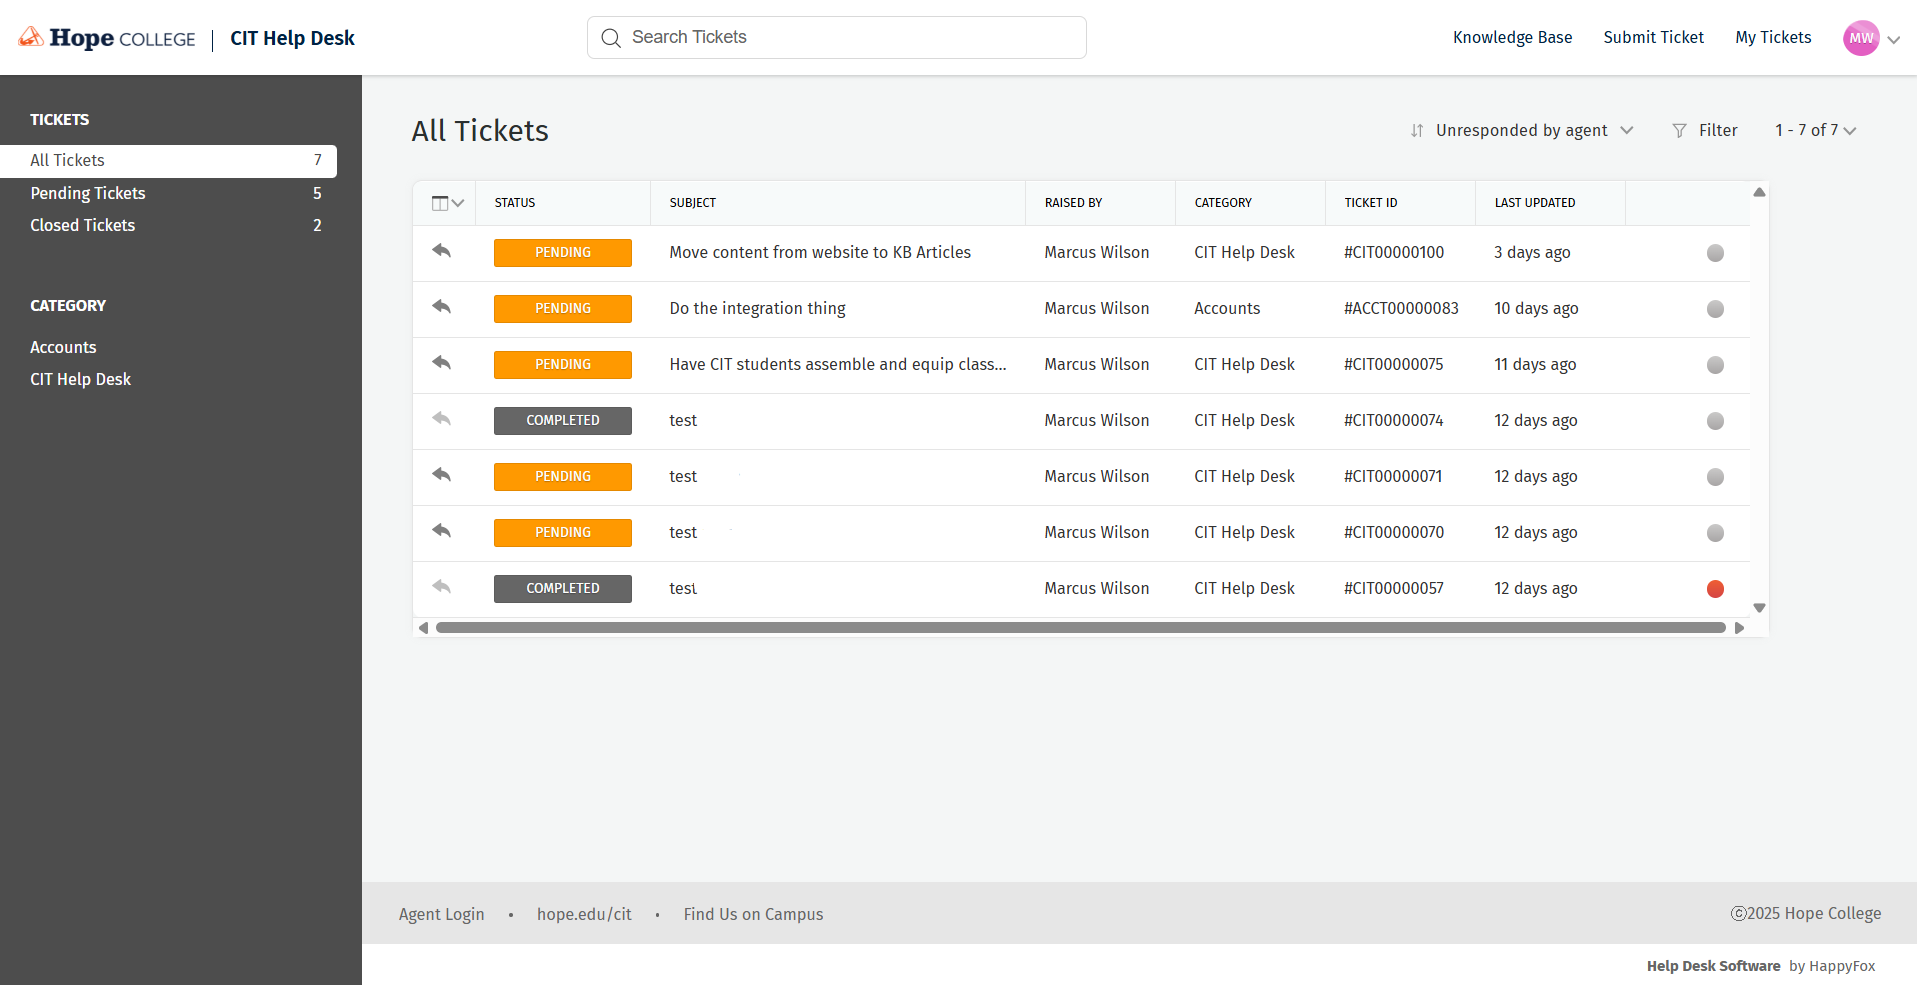This screenshot has height=985, width=1917.
Task: Sort by the TICKET ID column header
Action: 1371,203
